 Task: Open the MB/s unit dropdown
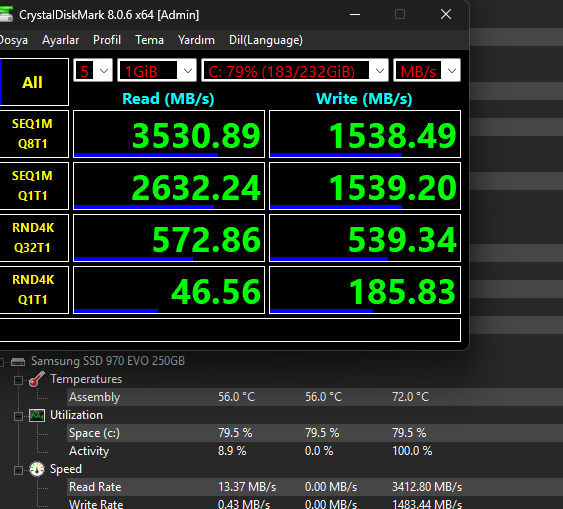(x=427, y=70)
